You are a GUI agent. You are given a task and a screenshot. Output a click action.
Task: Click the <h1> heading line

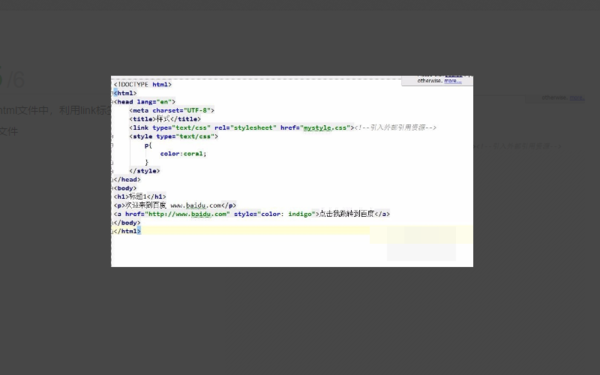coord(140,197)
